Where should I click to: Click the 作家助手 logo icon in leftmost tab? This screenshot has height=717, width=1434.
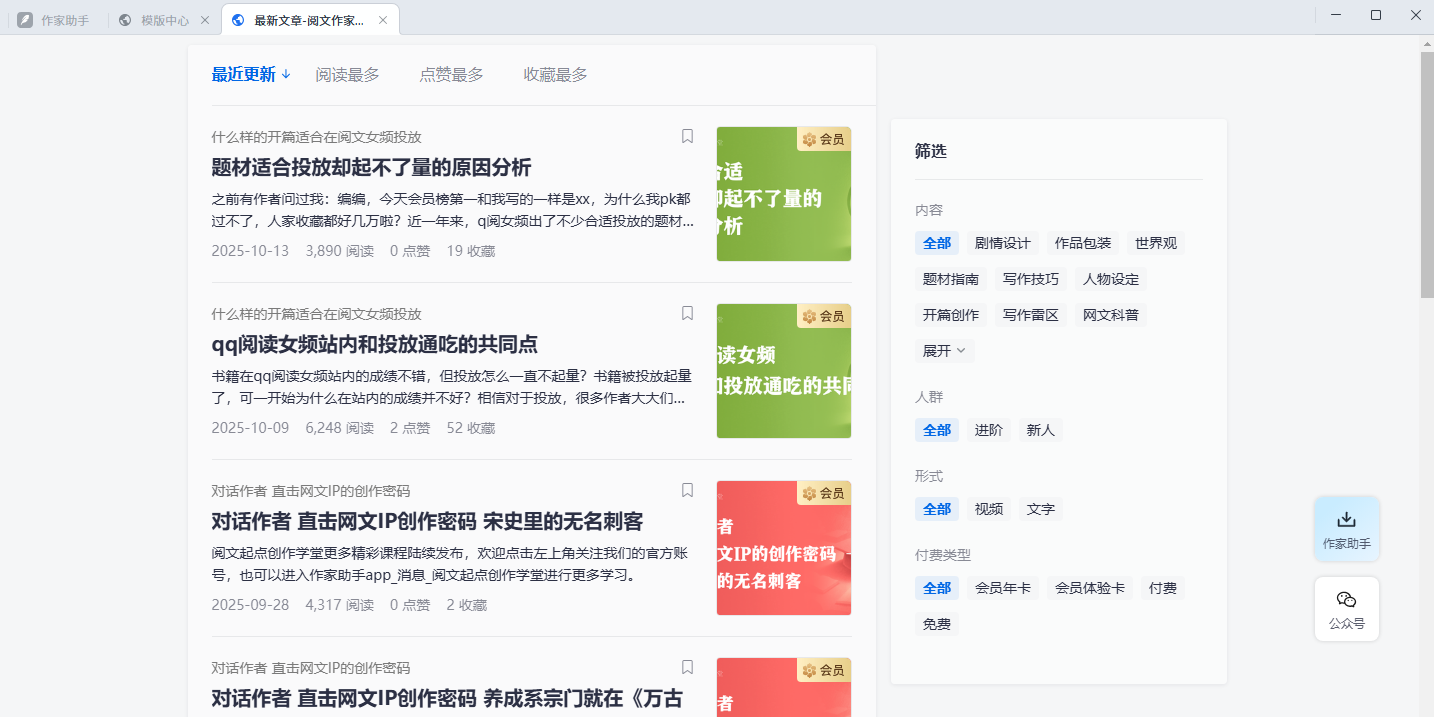click(x=25, y=17)
